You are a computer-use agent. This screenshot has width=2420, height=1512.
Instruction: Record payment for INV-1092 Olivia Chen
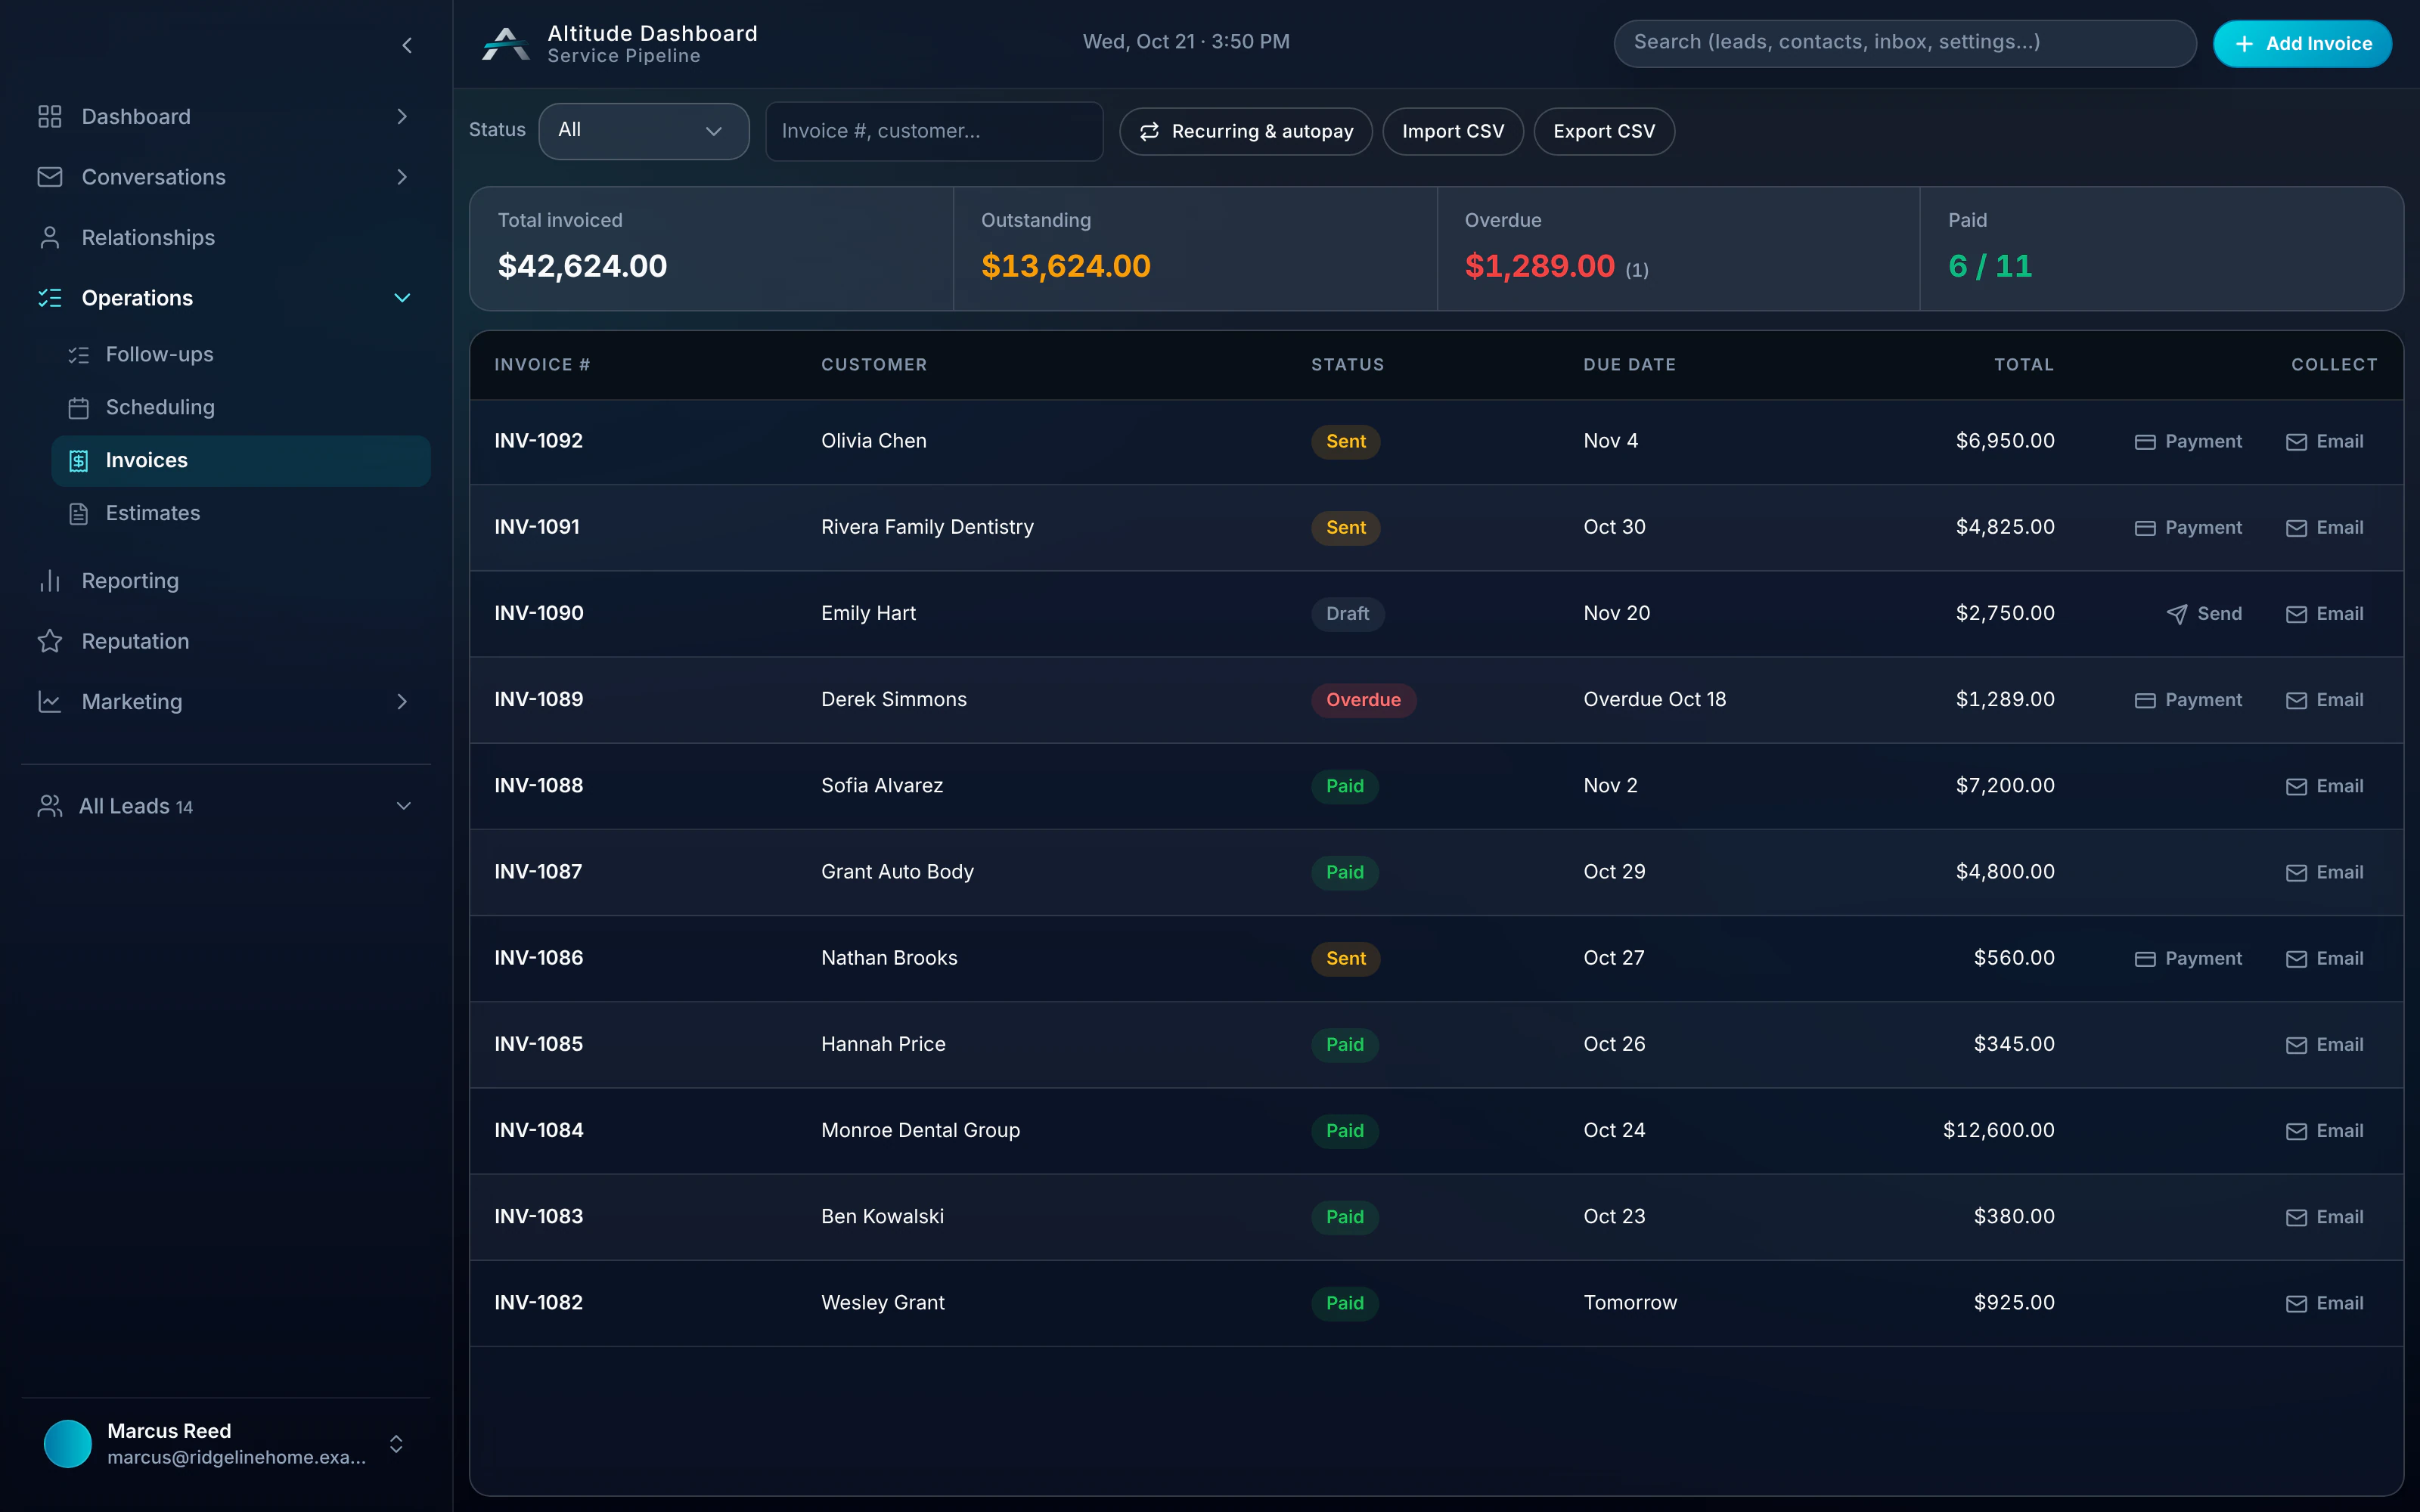pos(2188,441)
